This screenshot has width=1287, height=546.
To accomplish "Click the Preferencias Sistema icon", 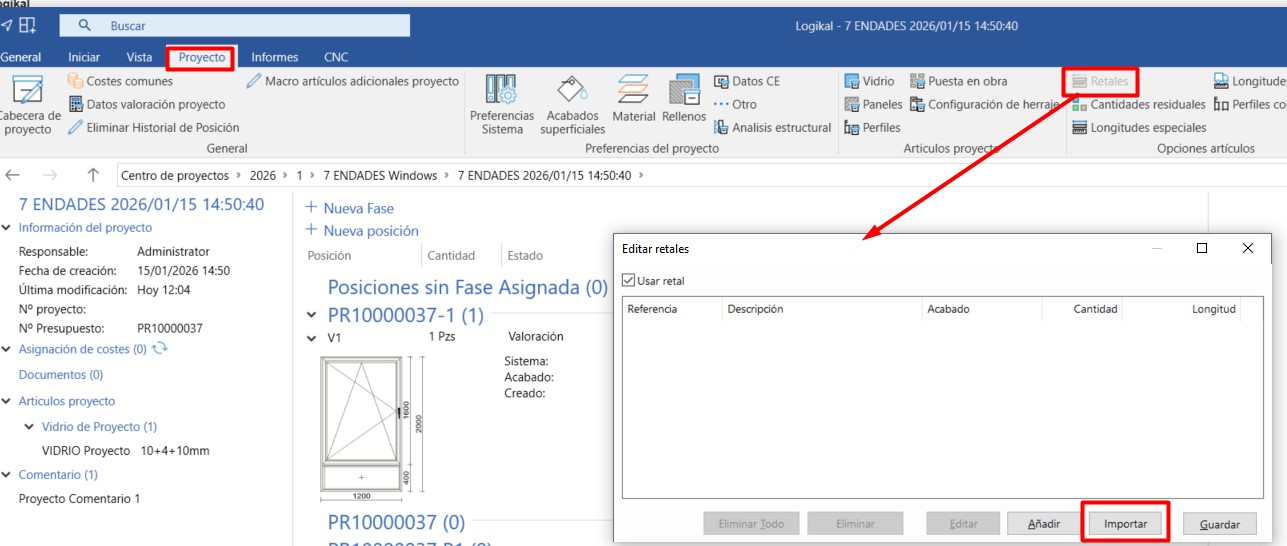I will pos(501,91).
